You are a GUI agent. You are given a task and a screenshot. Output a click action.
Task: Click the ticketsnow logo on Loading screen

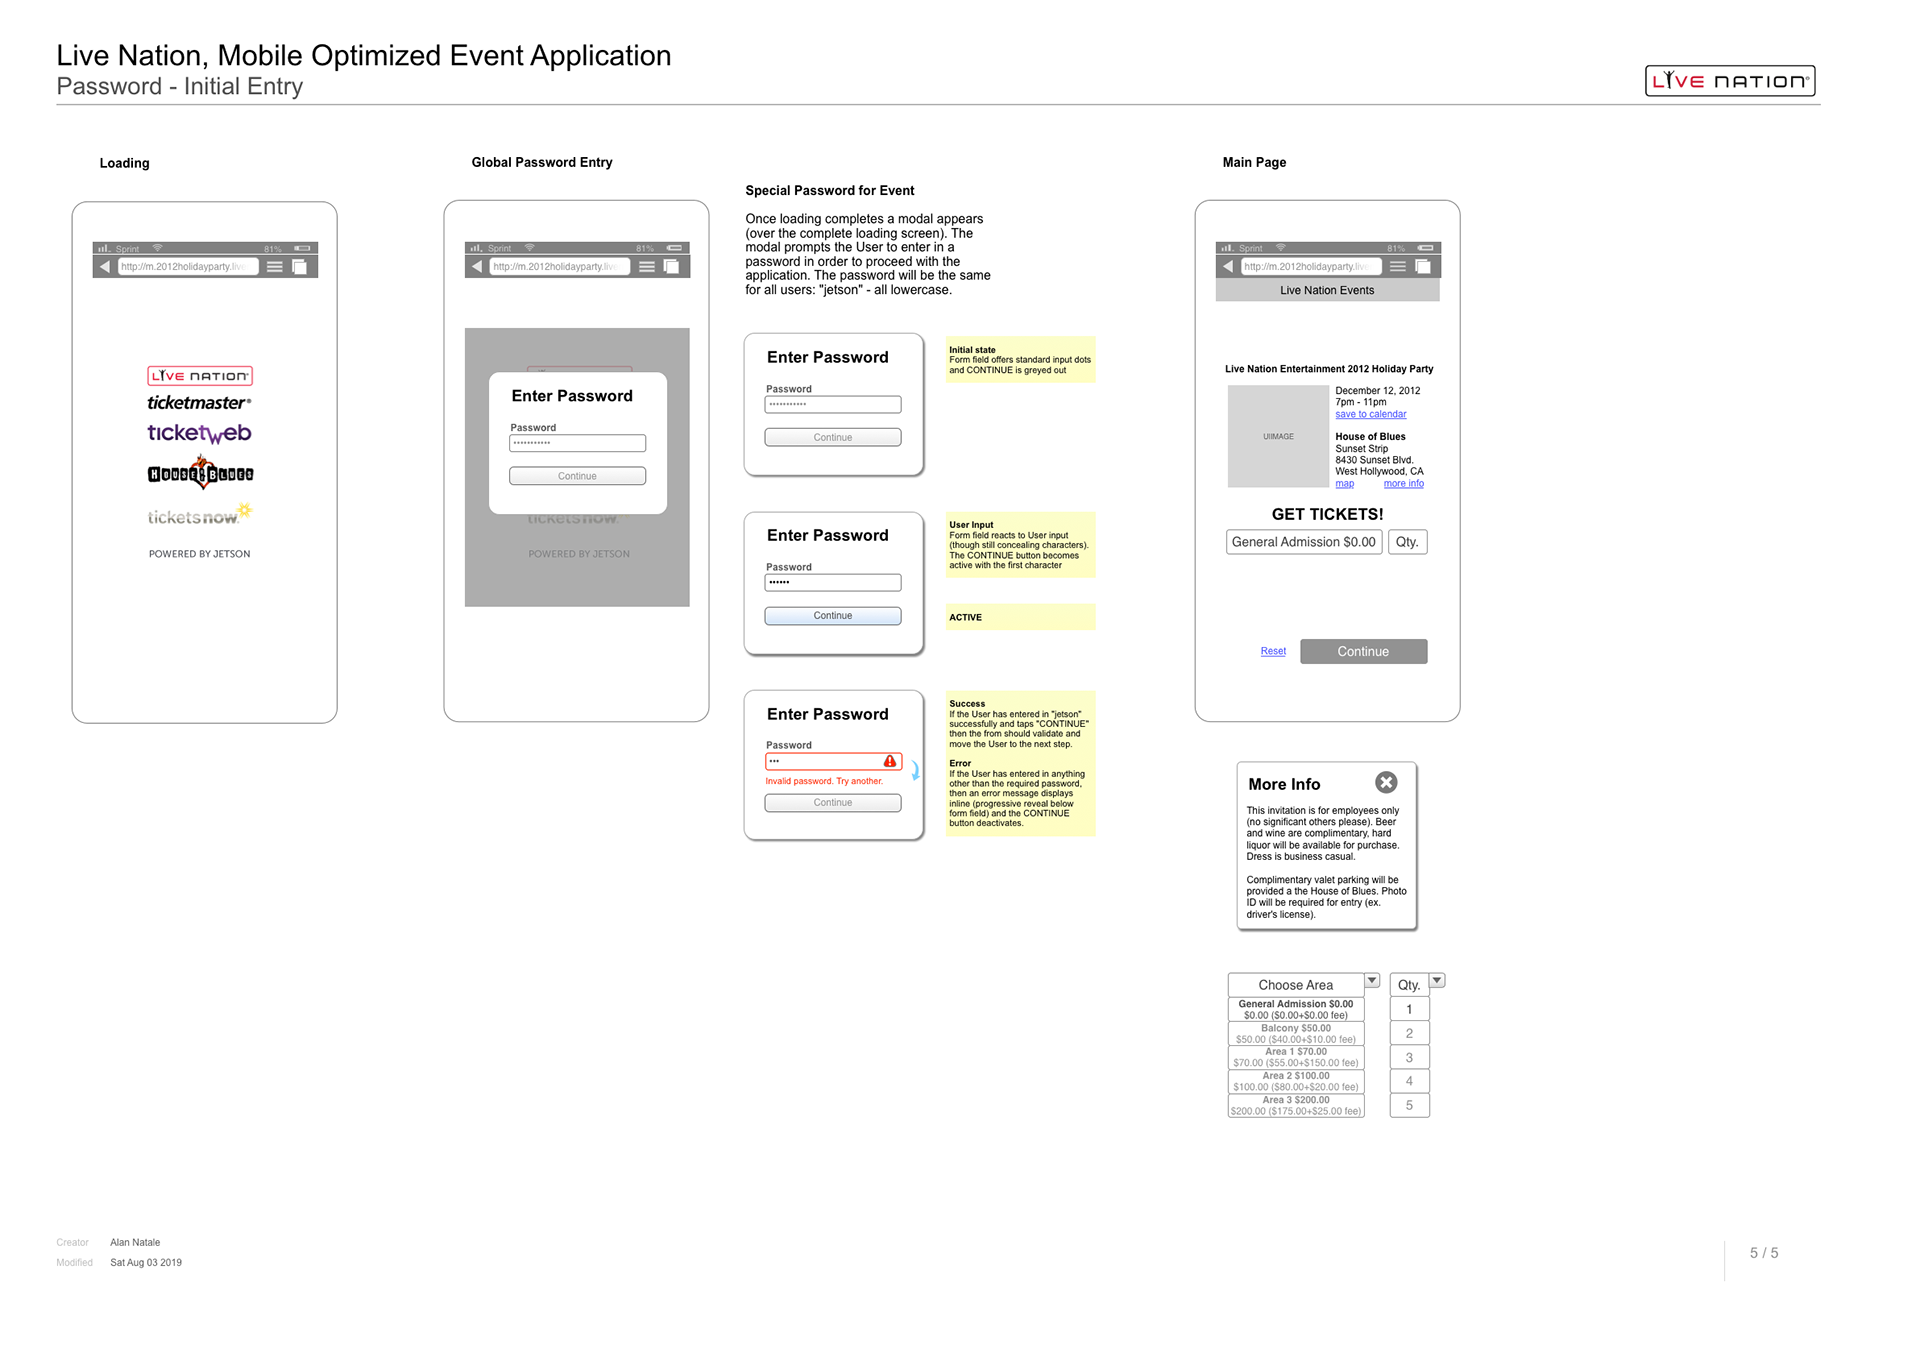(x=199, y=515)
